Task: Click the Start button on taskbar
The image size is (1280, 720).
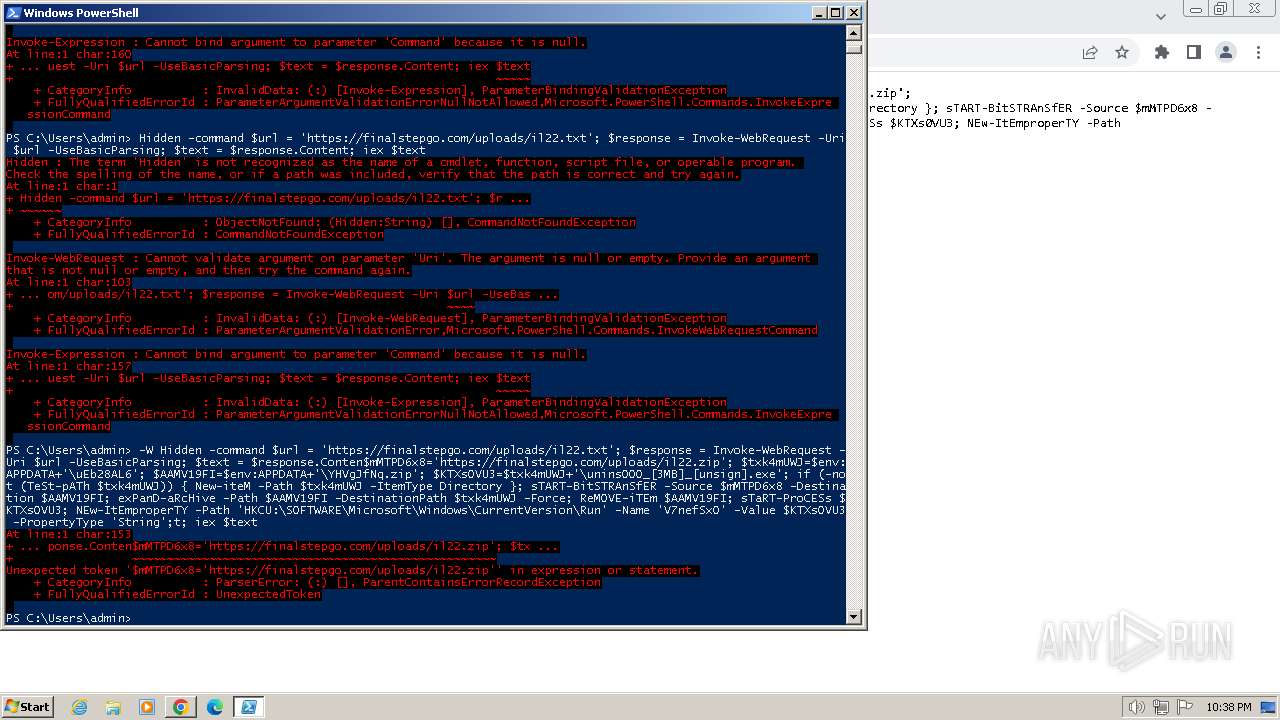Action: tap(27, 707)
